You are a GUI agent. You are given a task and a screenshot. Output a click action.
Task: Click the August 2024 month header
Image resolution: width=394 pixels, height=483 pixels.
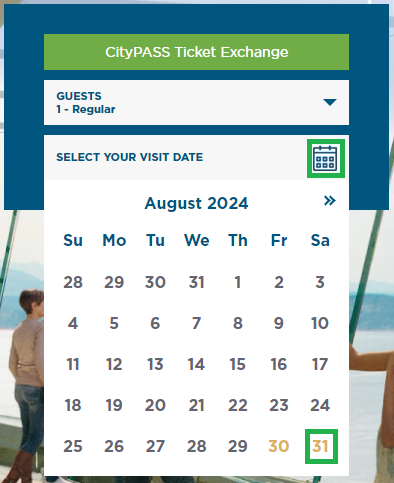click(x=196, y=203)
